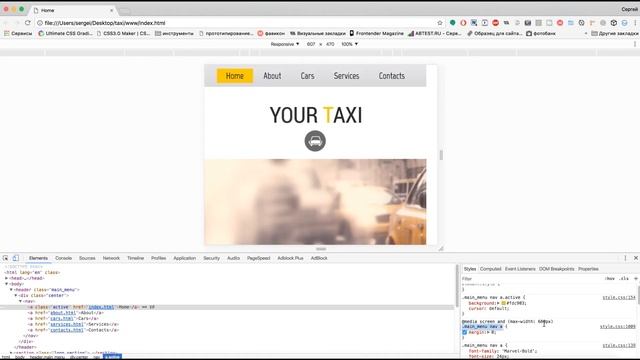Click the header.main_menu breadcrumb

[x=47, y=357]
